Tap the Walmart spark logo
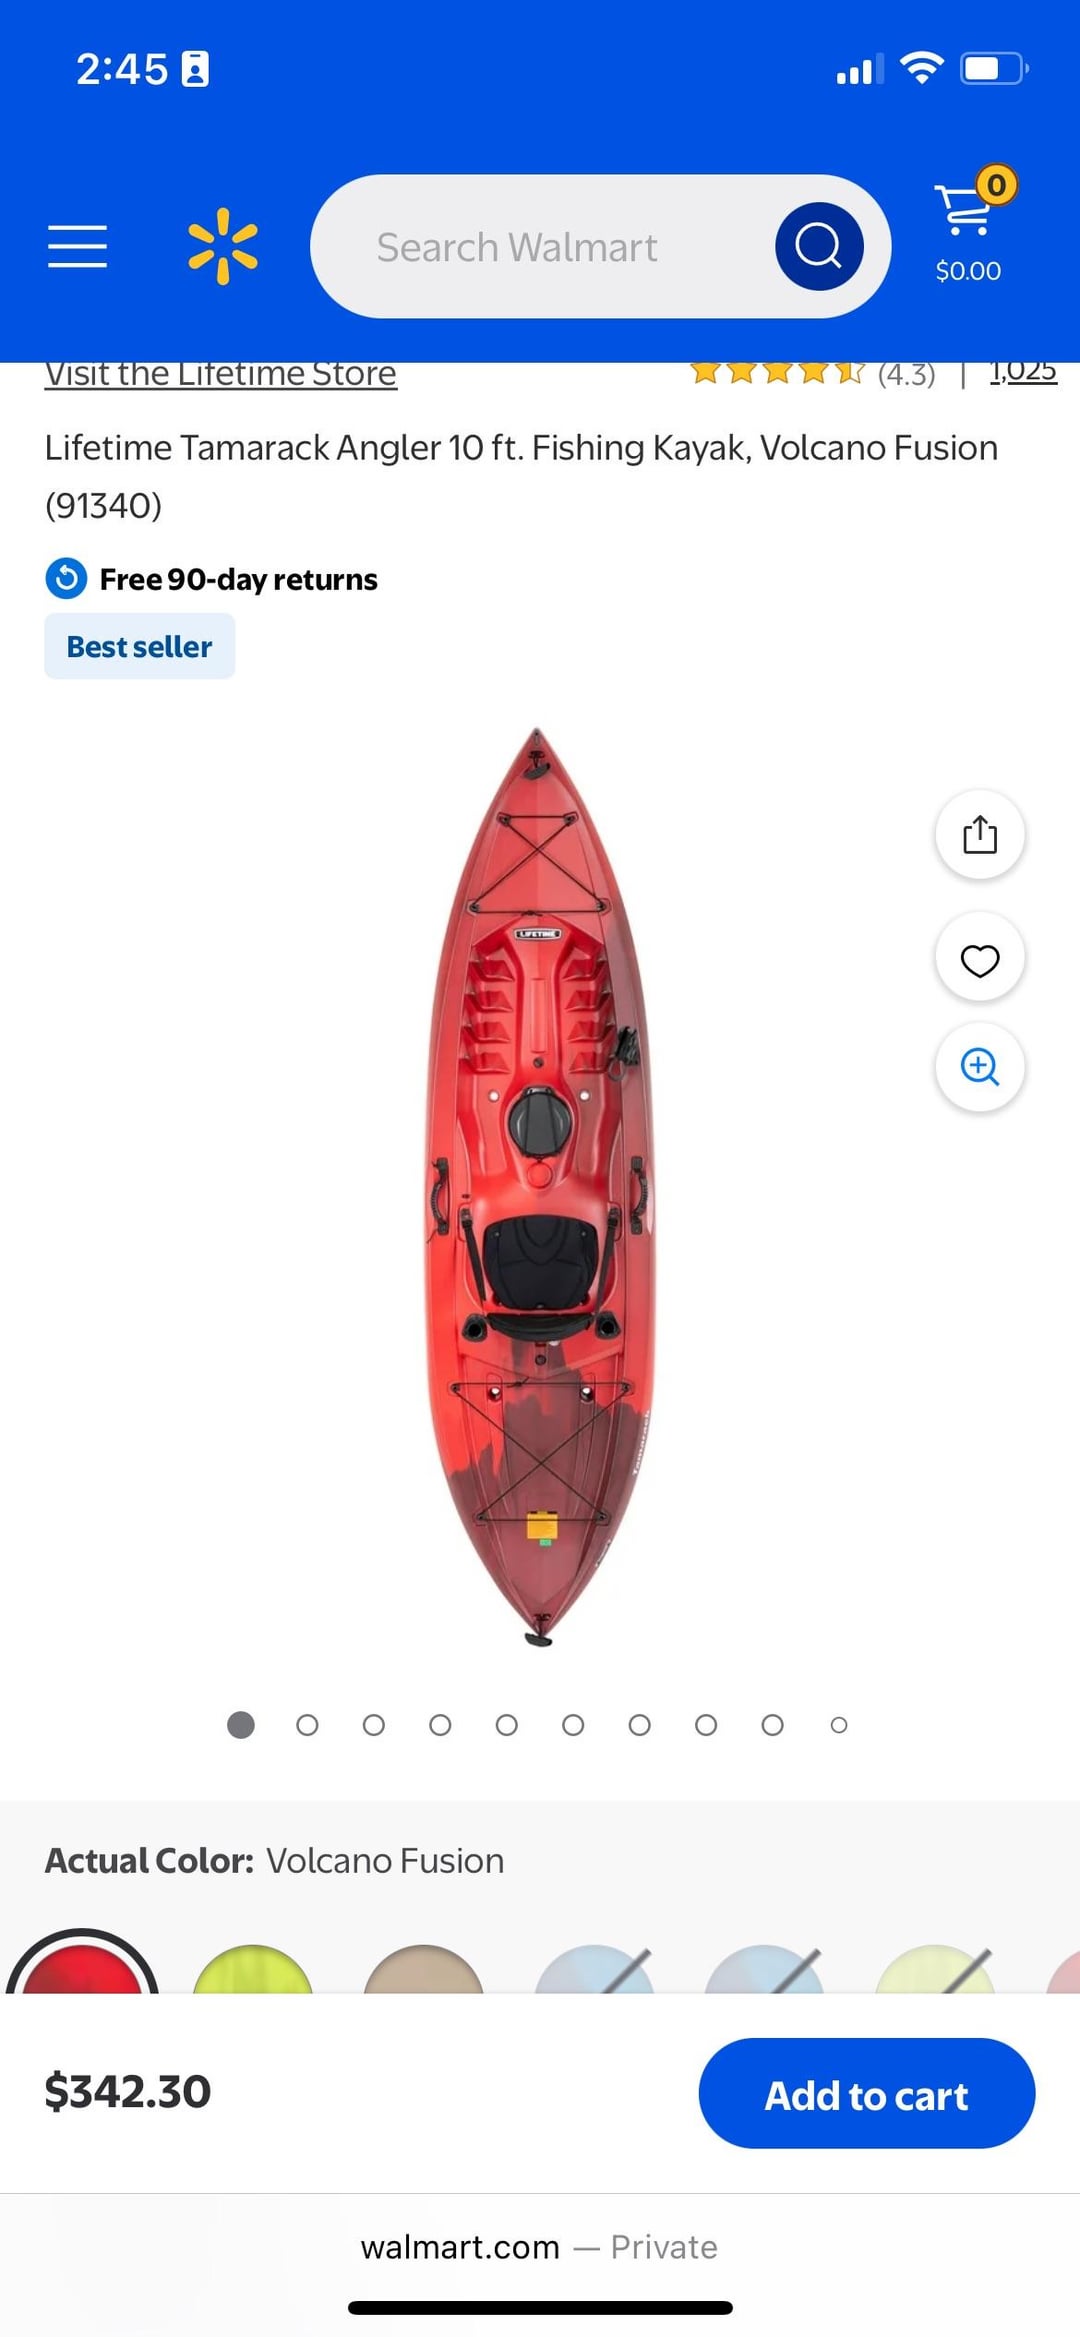 (223, 246)
